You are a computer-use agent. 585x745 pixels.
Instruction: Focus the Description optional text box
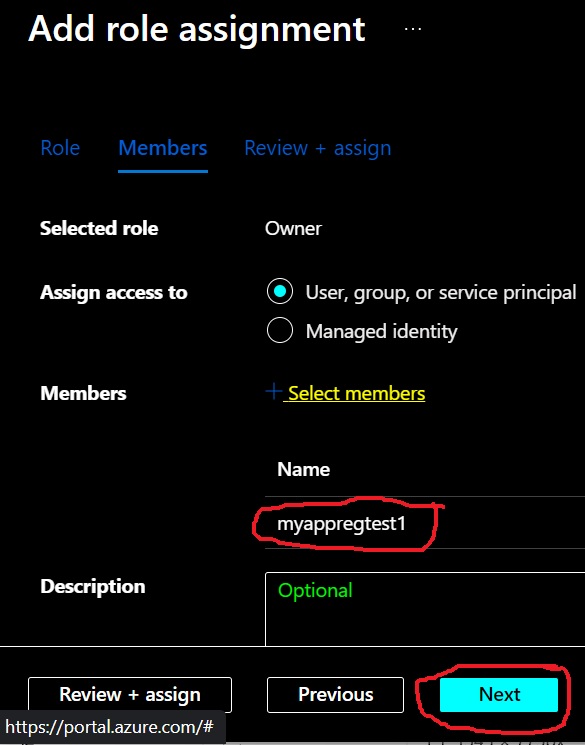[x=425, y=609]
